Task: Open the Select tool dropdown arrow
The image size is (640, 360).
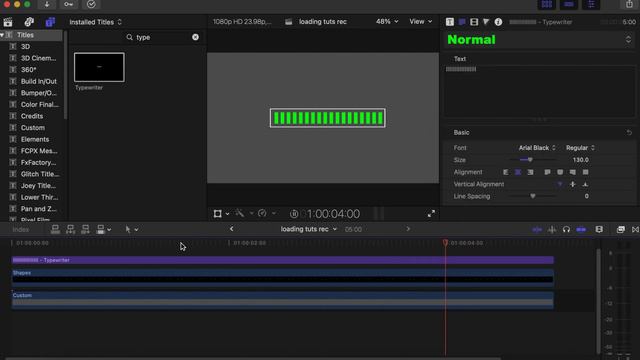Action: pyautogui.click(x=136, y=230)
